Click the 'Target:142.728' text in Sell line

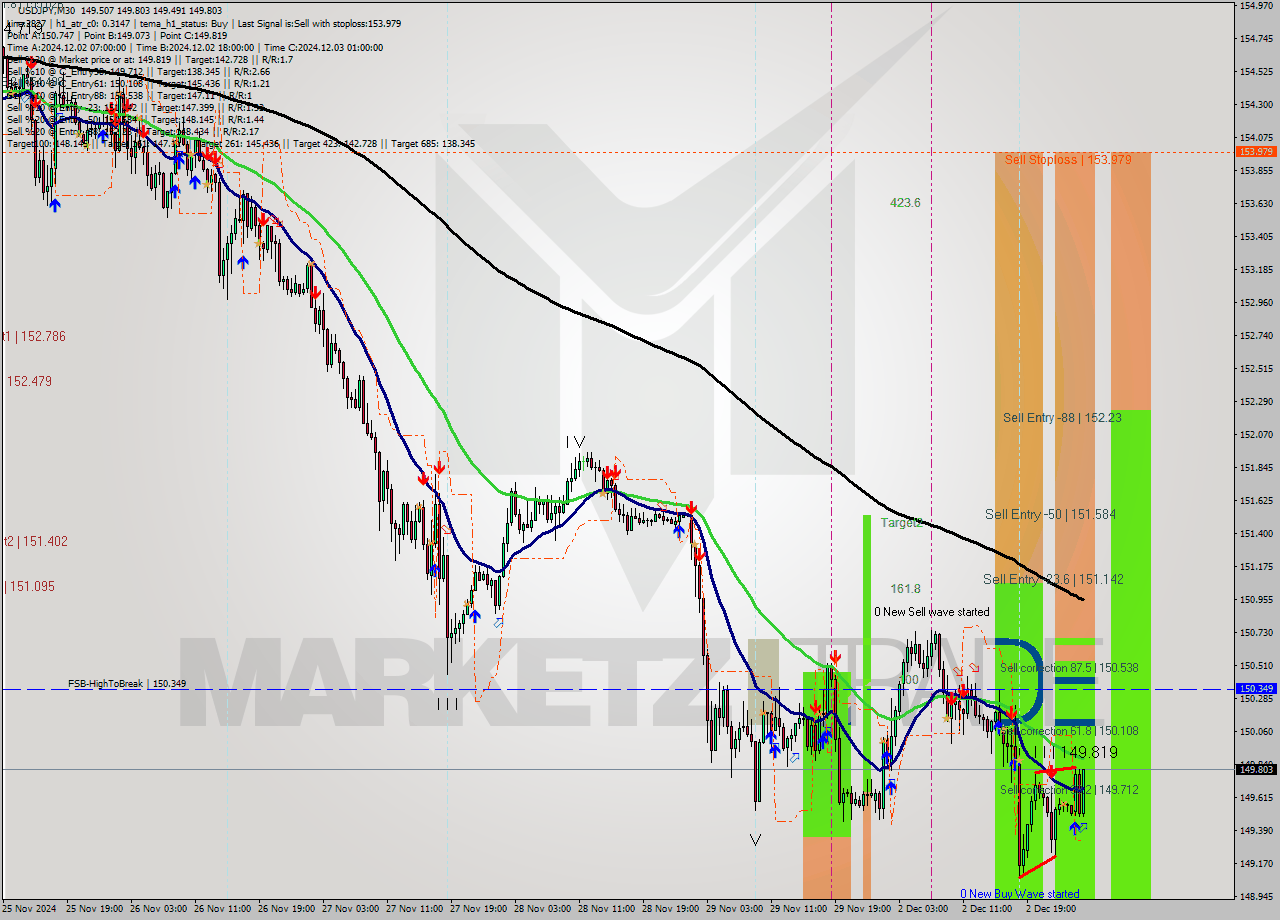coord(218,59)
